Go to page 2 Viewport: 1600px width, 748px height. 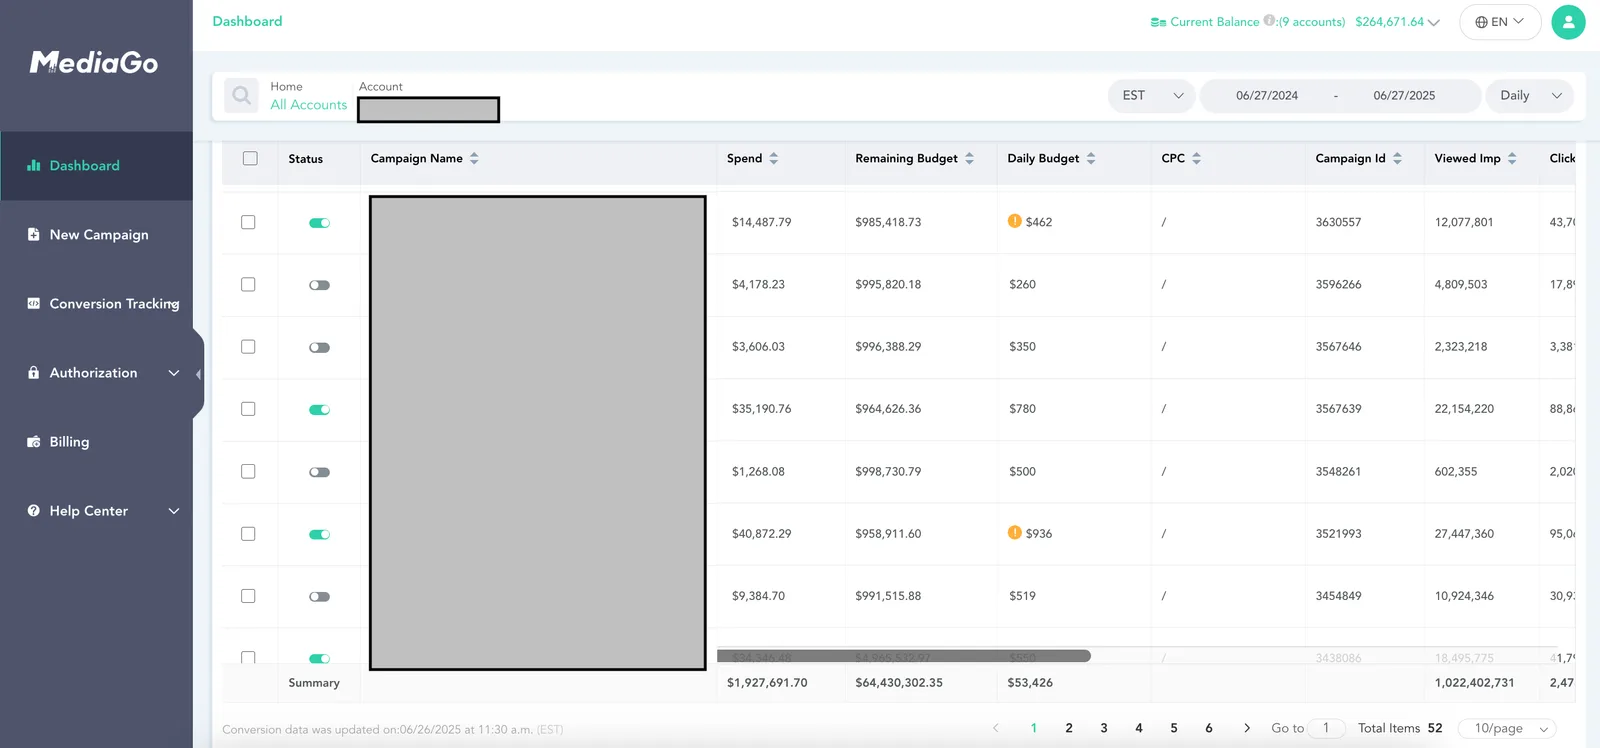(x=1069, y=728)
